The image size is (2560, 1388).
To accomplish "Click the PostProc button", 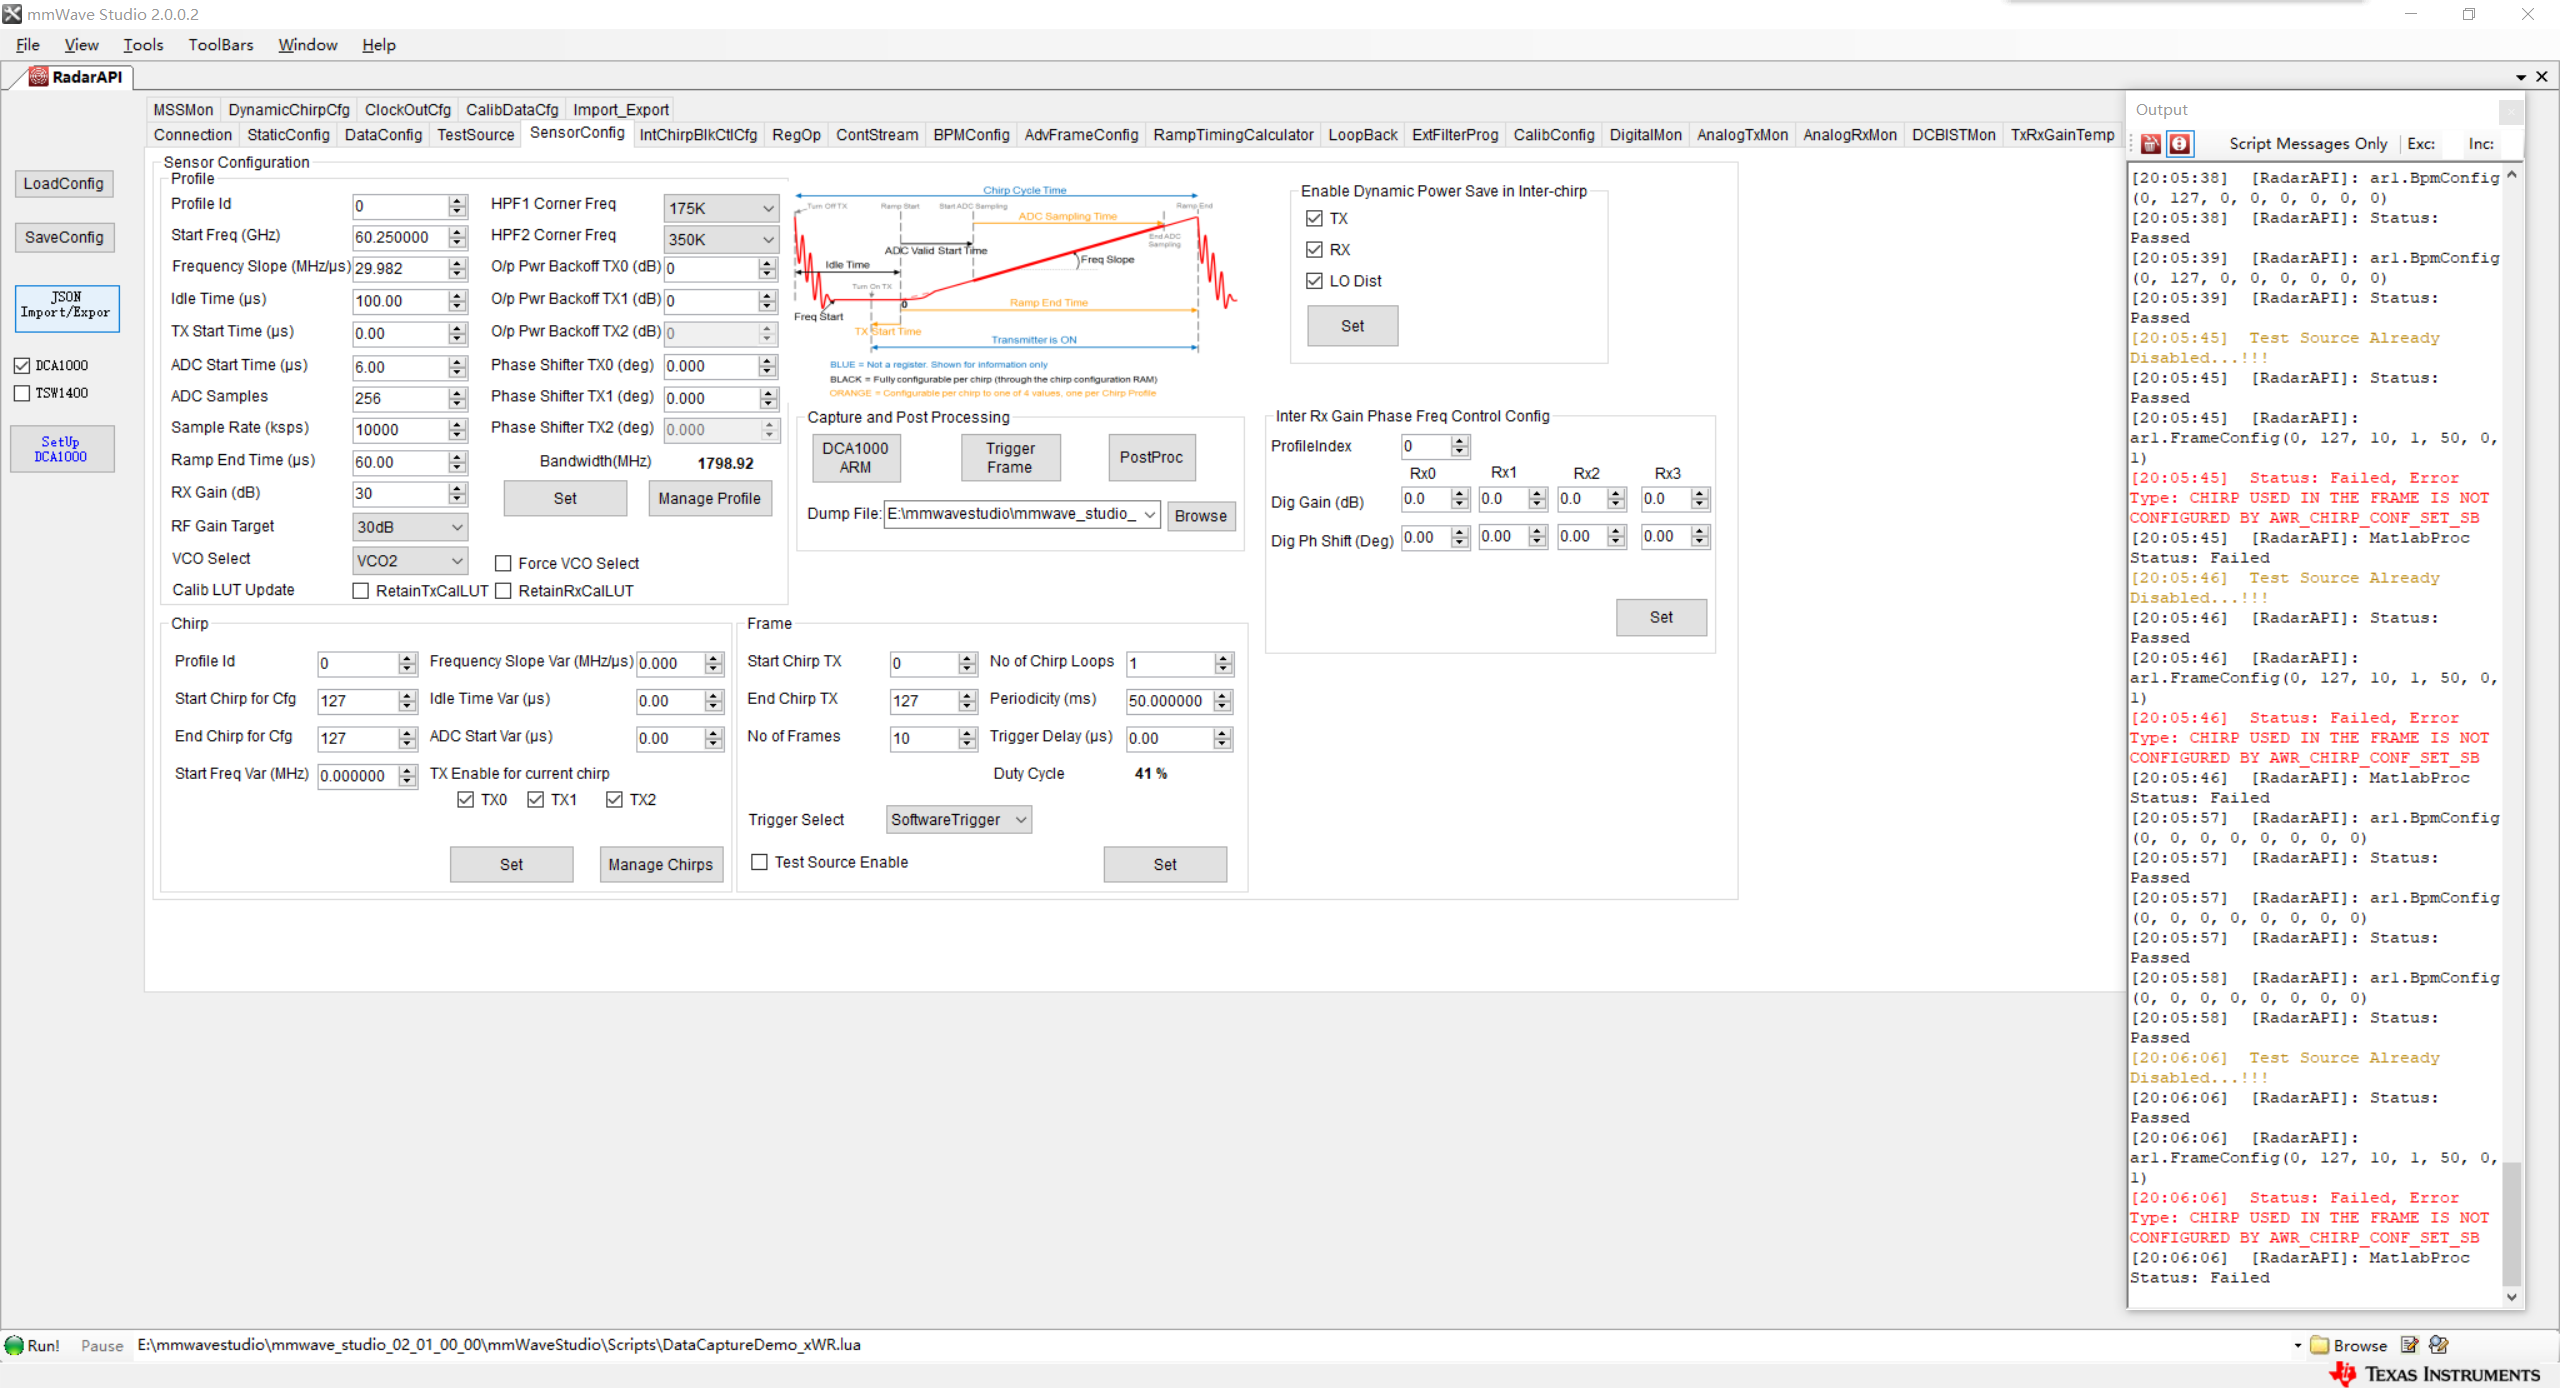I will (x=1151, y=457).
